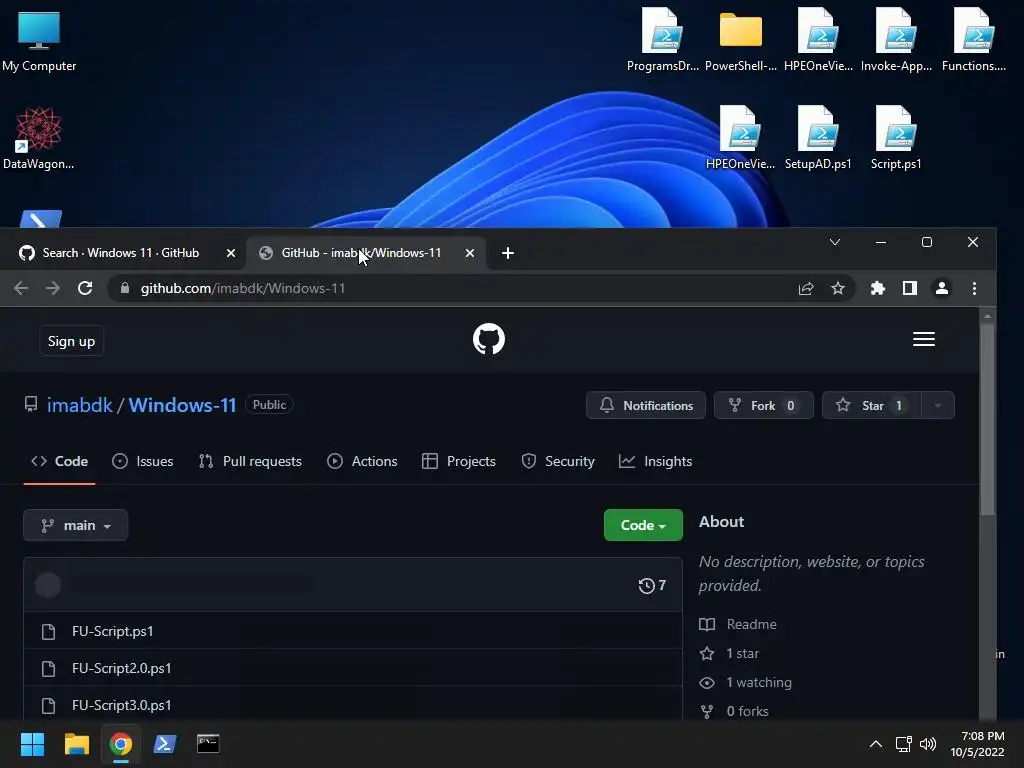This screenshot has width=1024, height=768.
Task: Select the ProgramsDr... script file on desktop
Action: tap(663, 40)
